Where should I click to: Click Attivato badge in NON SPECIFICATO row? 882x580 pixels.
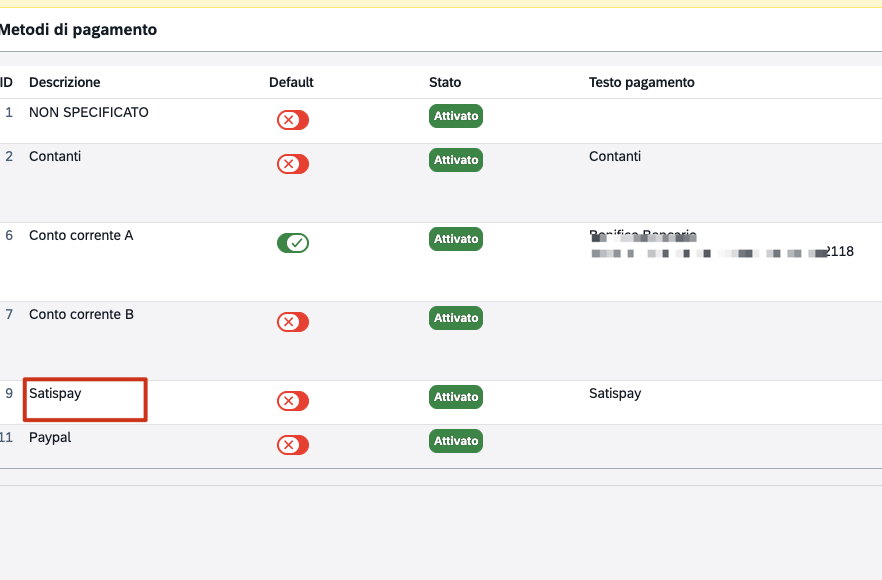(x=456, y=116)
